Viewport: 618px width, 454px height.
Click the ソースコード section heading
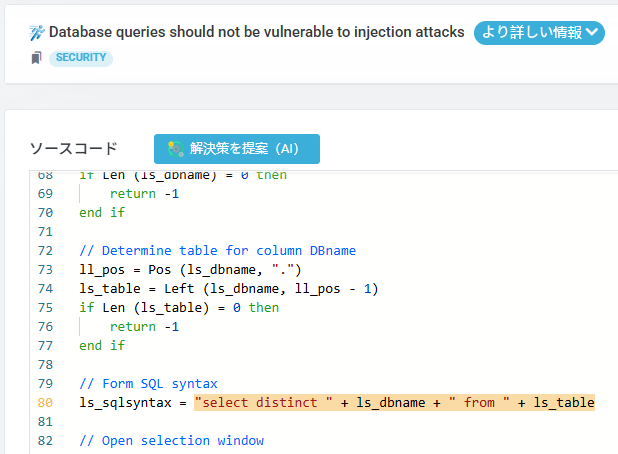(74, 149)
